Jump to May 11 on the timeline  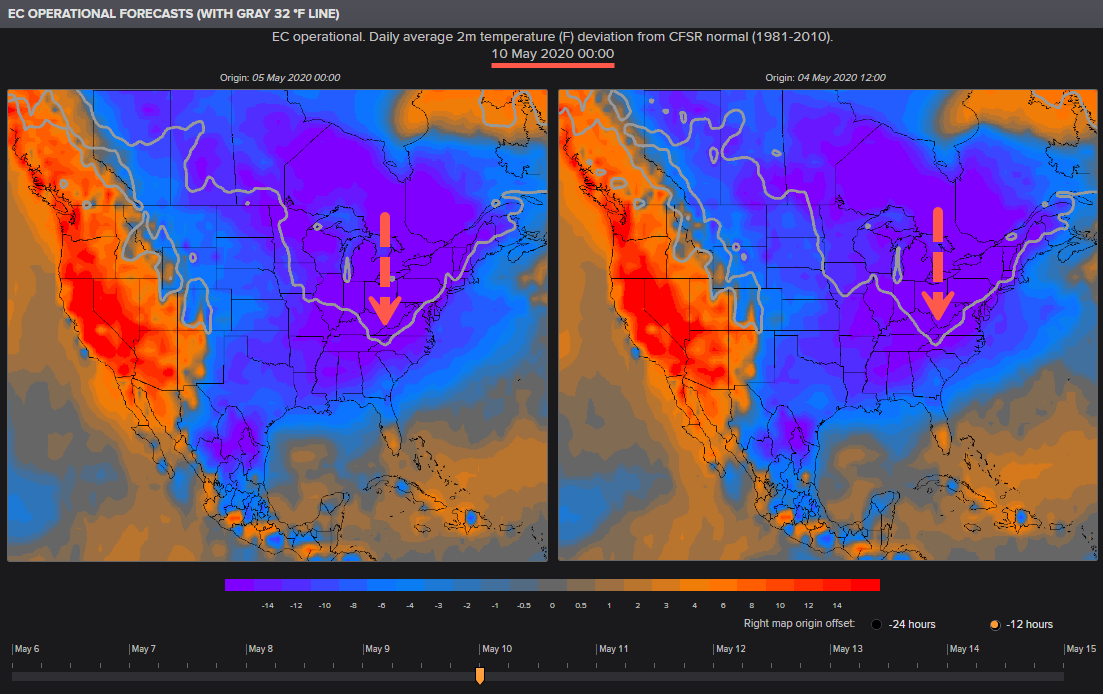613,649
